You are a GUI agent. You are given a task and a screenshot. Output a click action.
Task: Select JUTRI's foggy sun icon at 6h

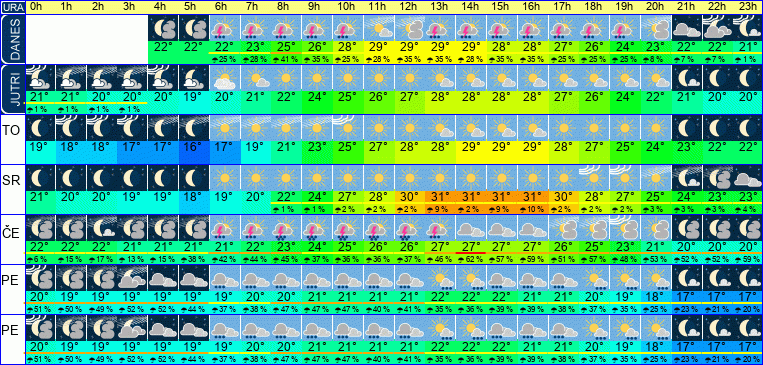pos(224,78)
